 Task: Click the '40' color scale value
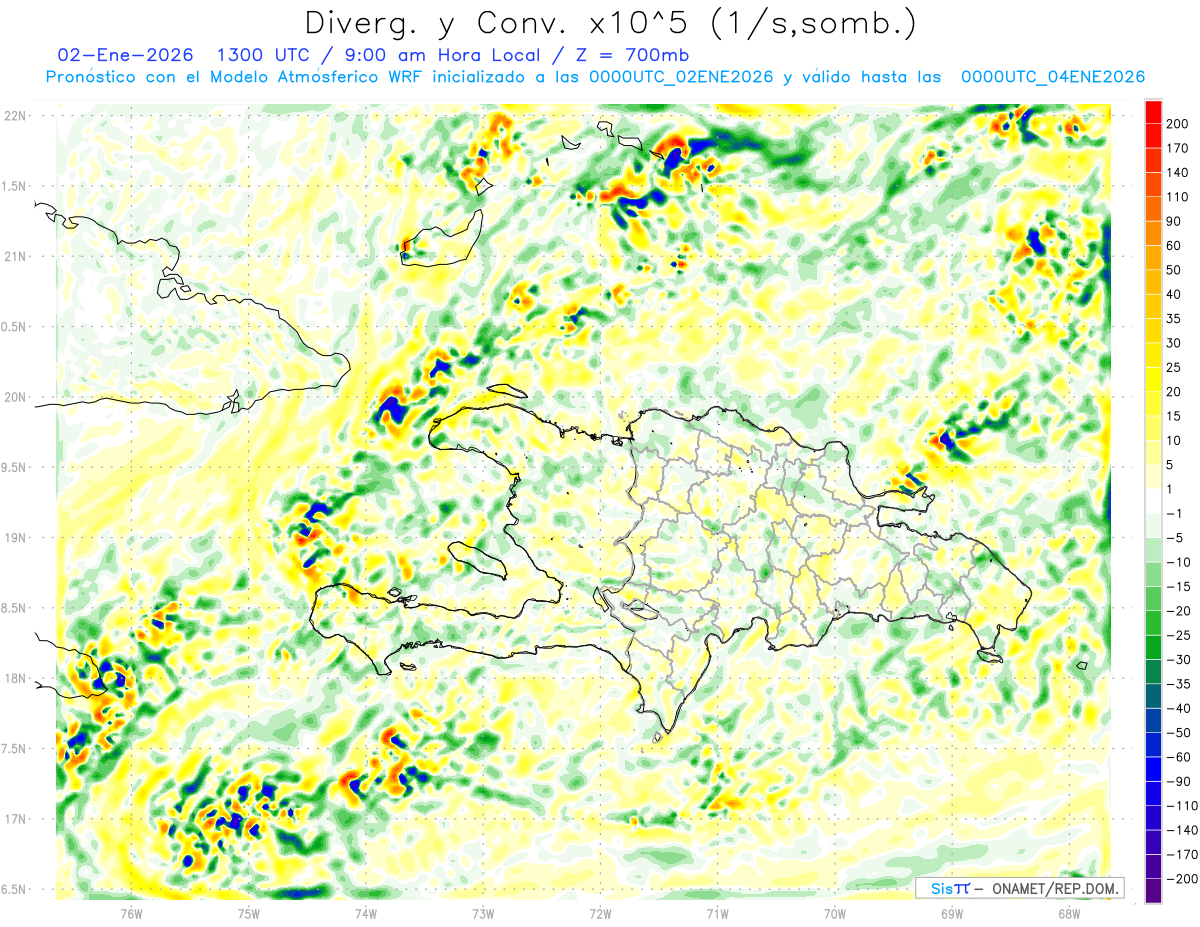[1174, 294]
